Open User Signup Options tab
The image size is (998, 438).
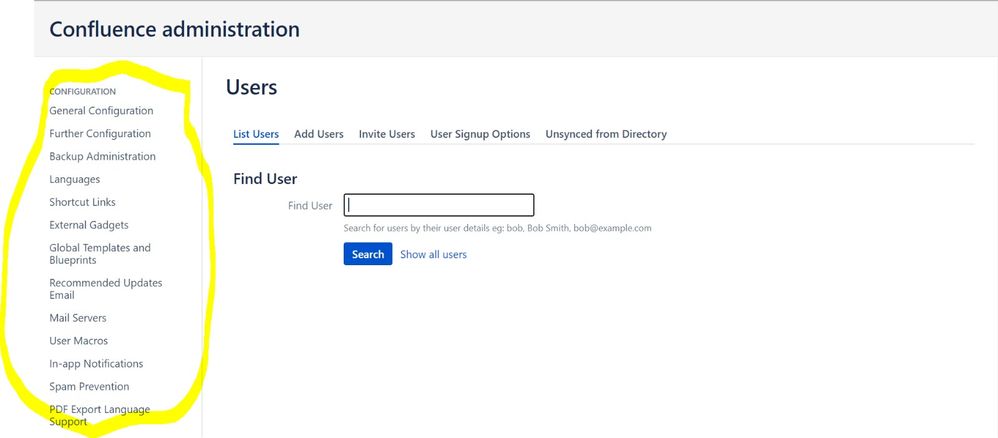[480, 134]
